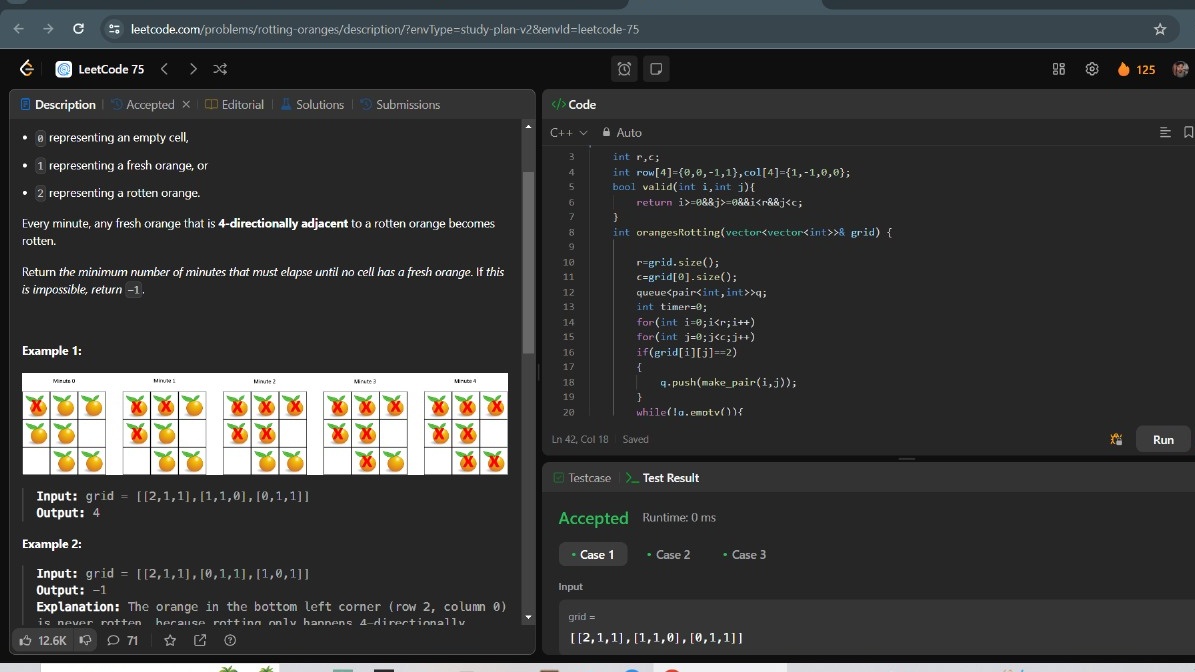
Task: Switch to the Test Result tab
Action: pyautogui.click(x=662, y=478)
